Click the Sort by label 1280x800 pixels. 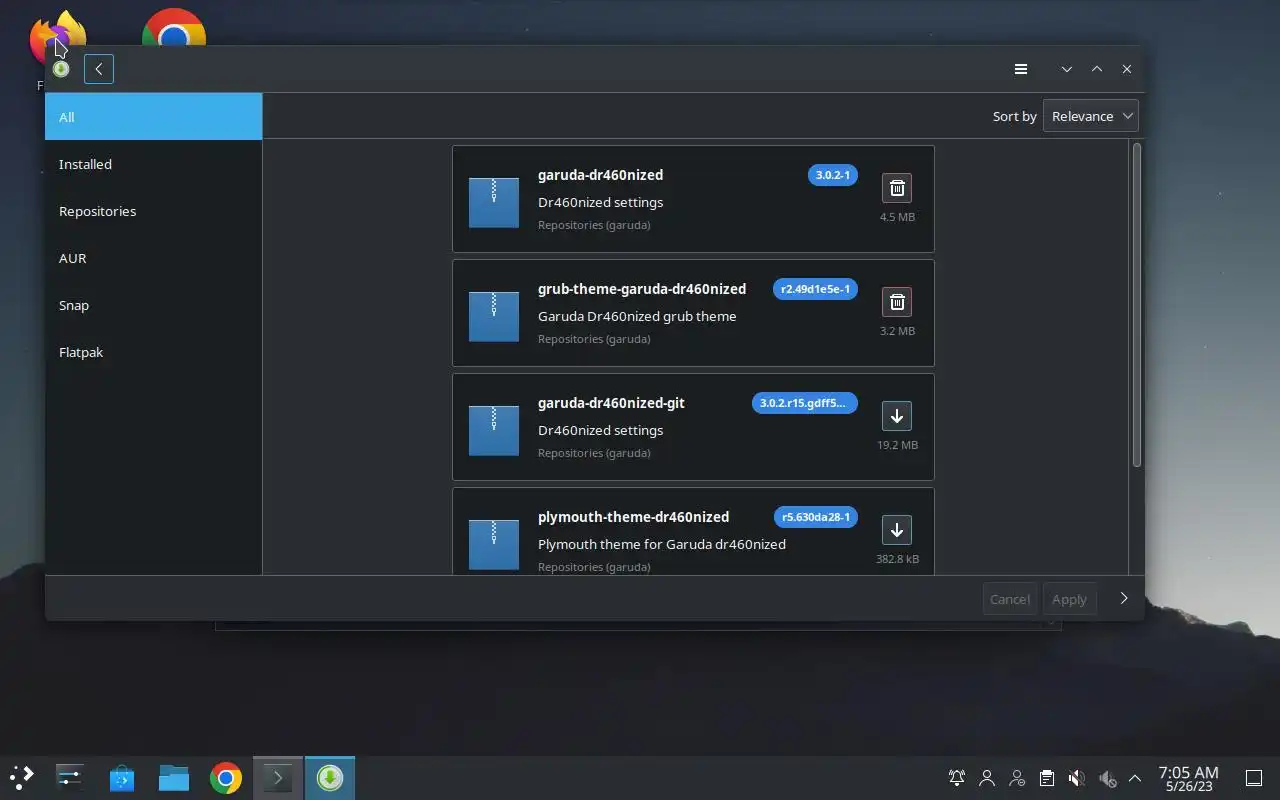click(x=1014, y=116)
